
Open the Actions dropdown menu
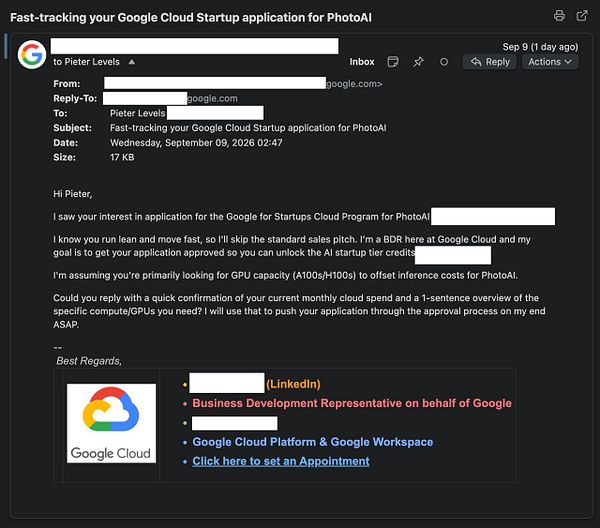coord(550,62)
